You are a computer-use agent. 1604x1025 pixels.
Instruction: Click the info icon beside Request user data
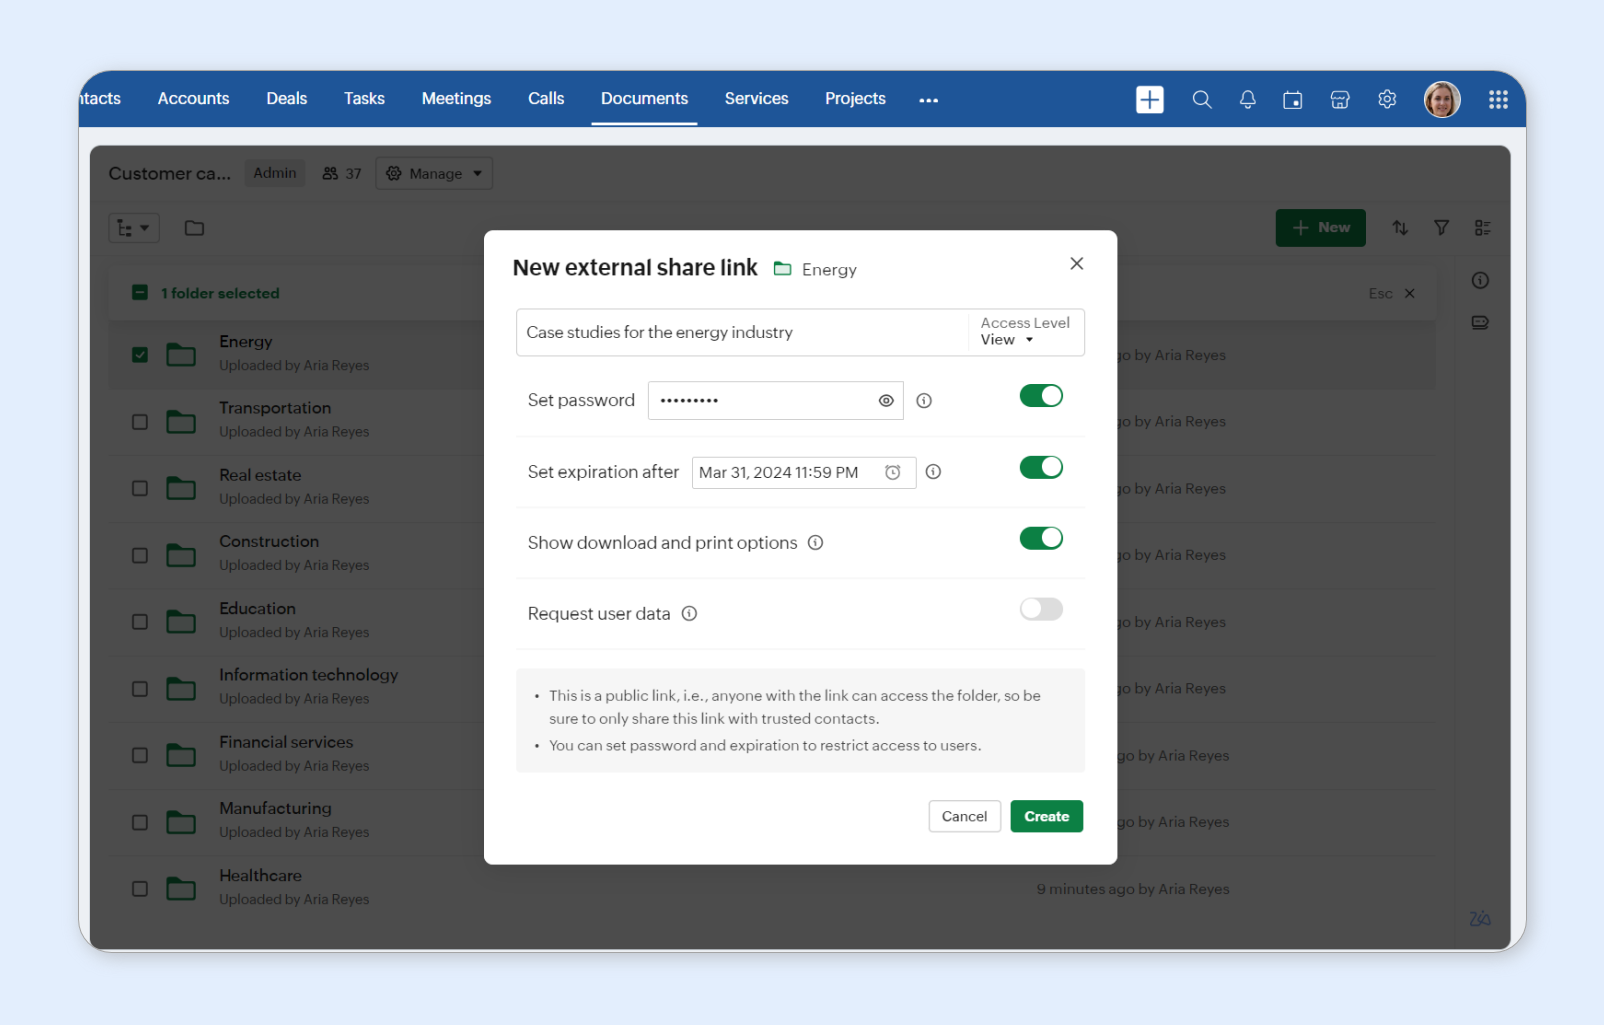689,614
